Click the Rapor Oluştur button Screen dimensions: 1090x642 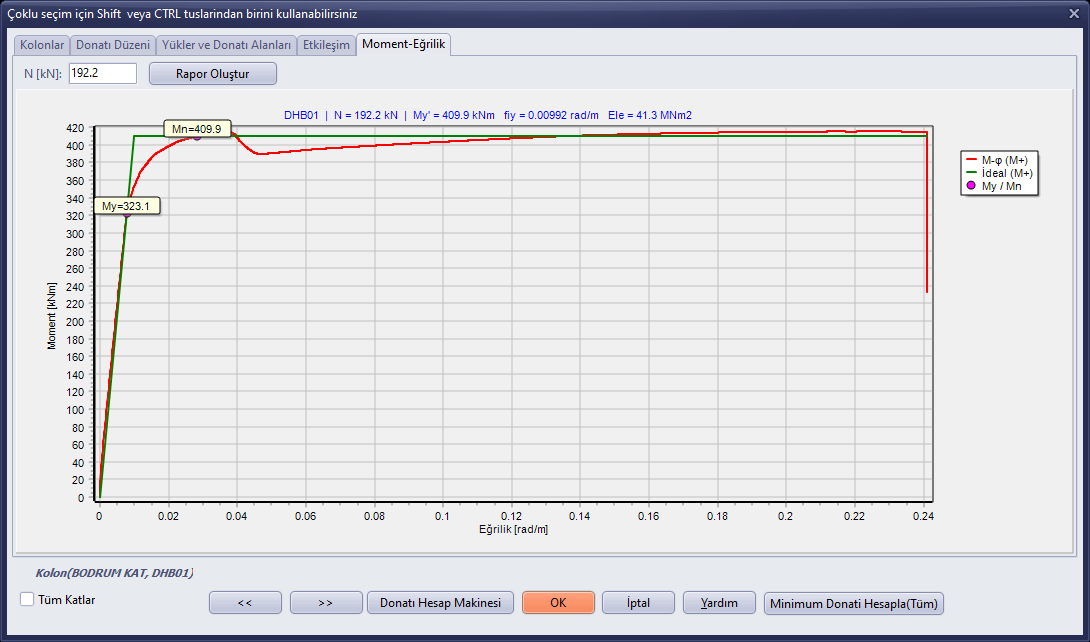point(213,74)
